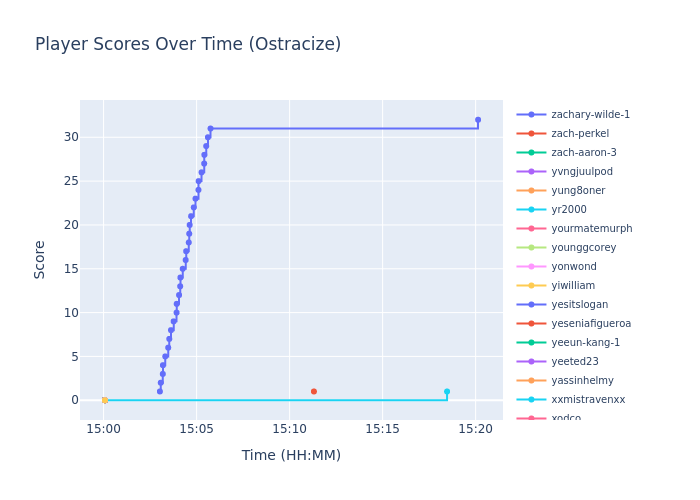Click the younggcorey light green legend marker
Screen dimensions: 700x500
pos(531,248)
